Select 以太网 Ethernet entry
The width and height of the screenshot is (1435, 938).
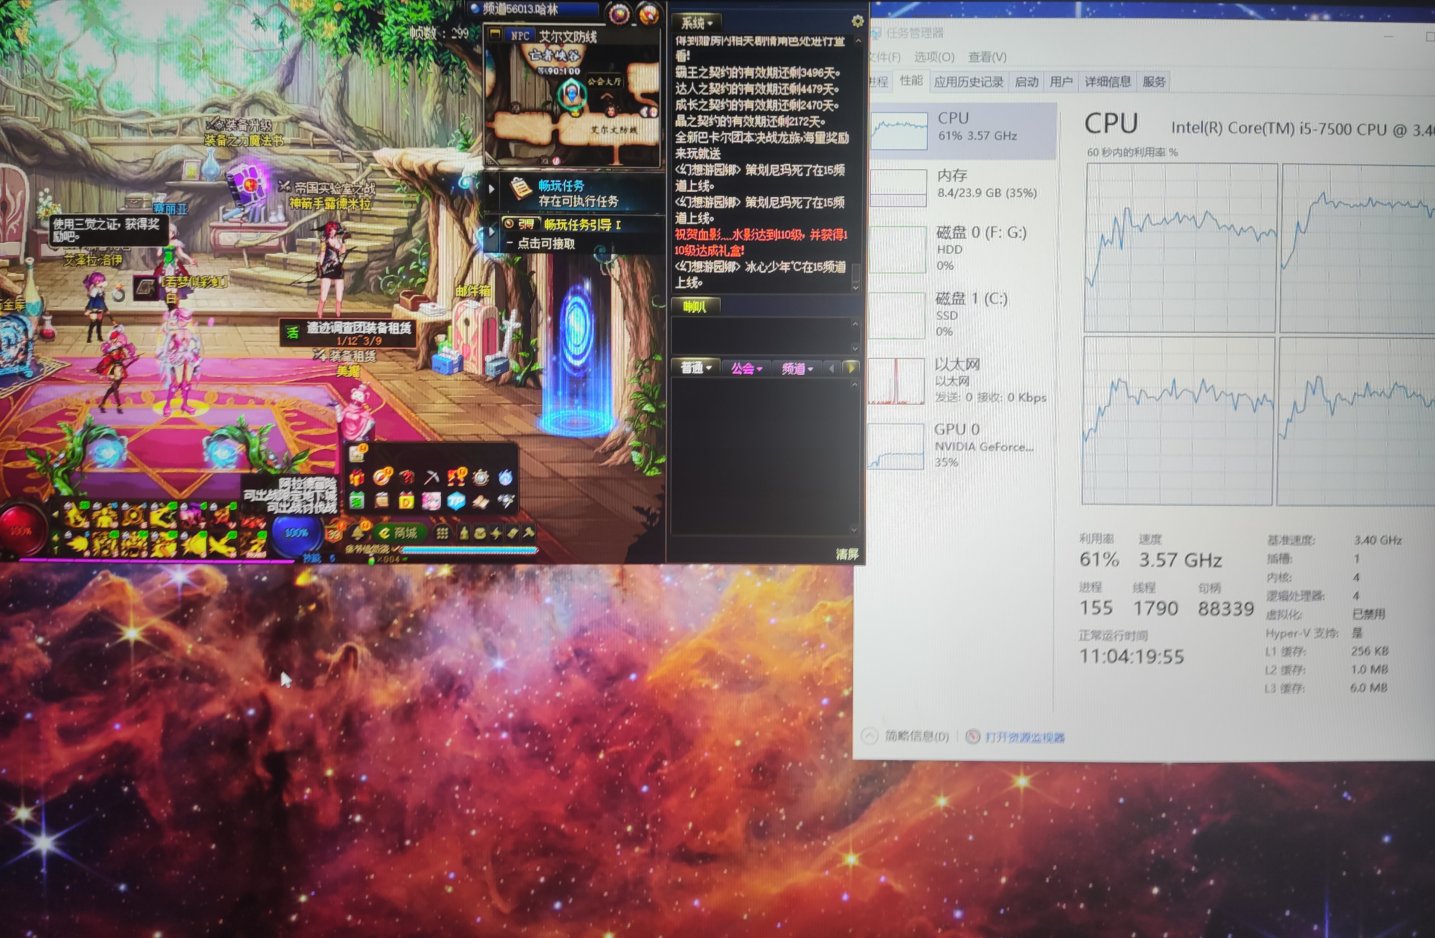962,380
